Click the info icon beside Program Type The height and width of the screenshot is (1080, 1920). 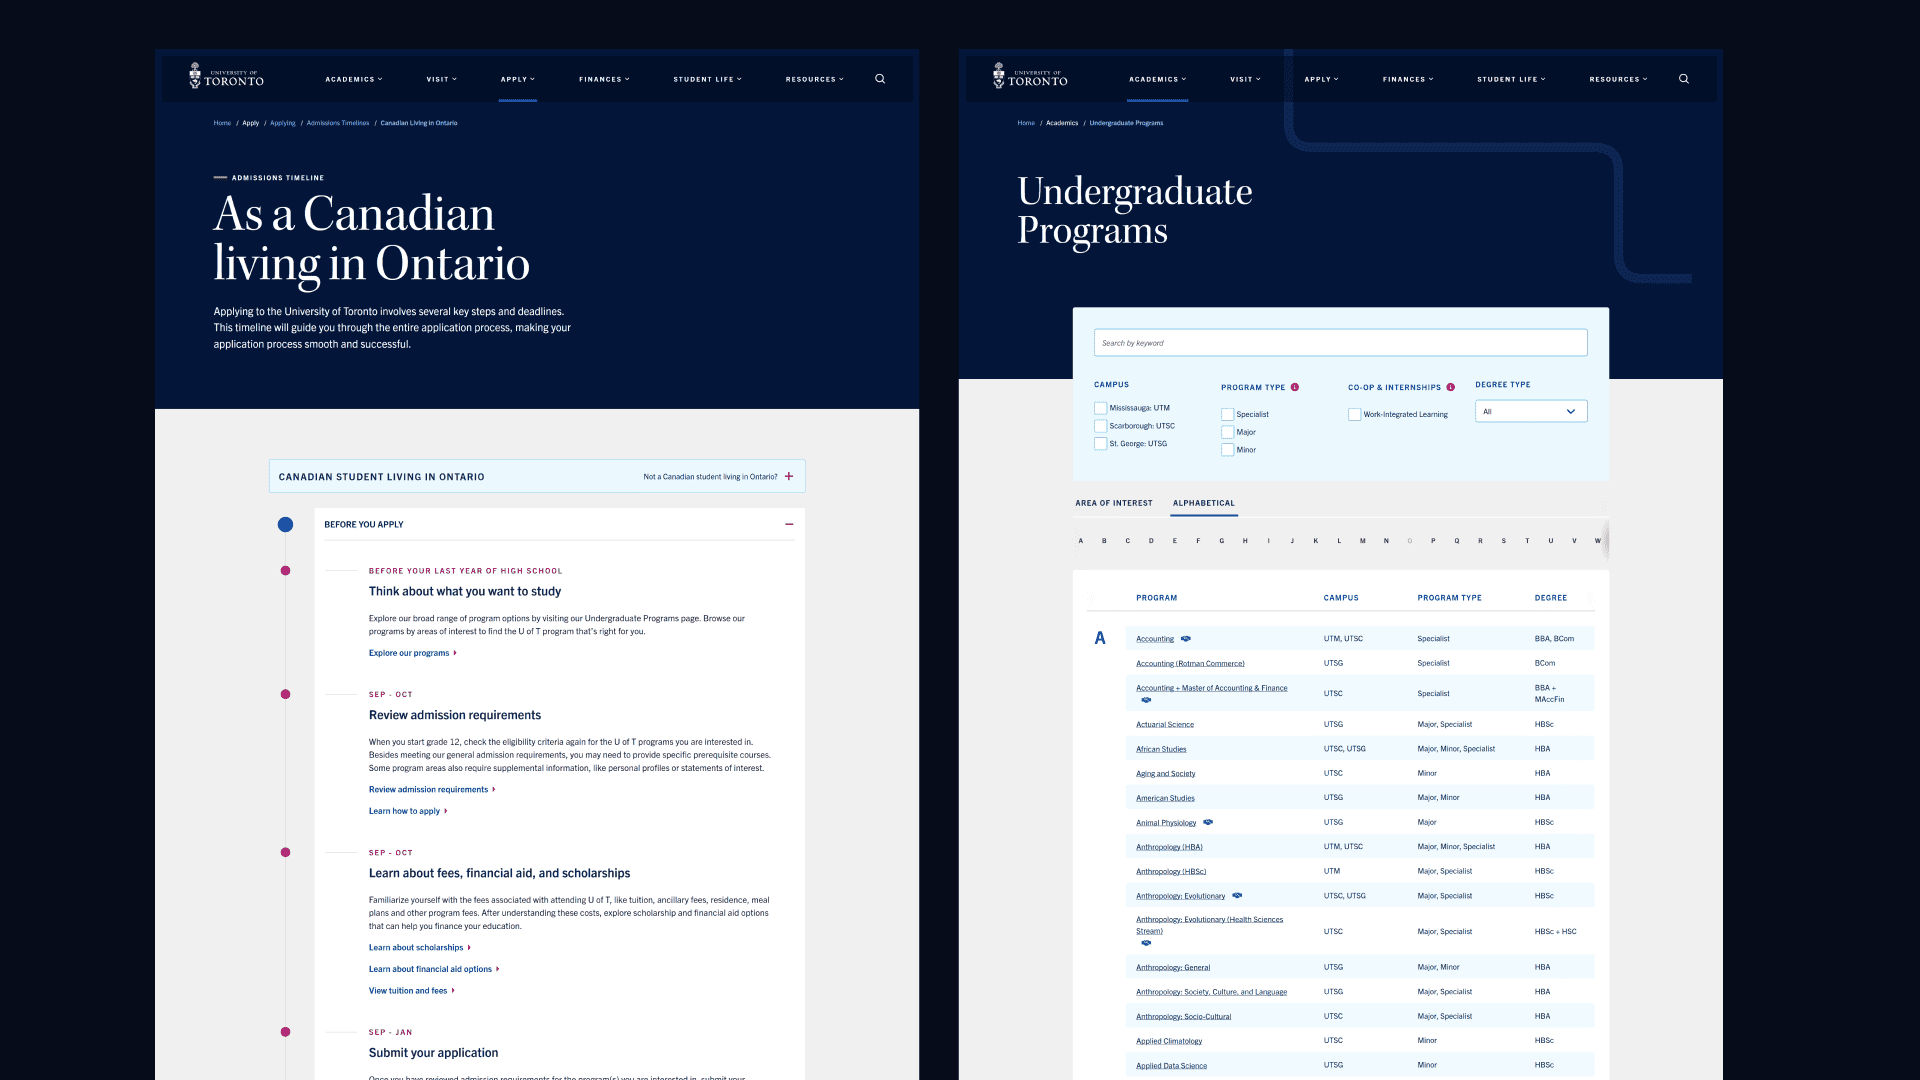pyautogui.click(x=1295, y=387)
